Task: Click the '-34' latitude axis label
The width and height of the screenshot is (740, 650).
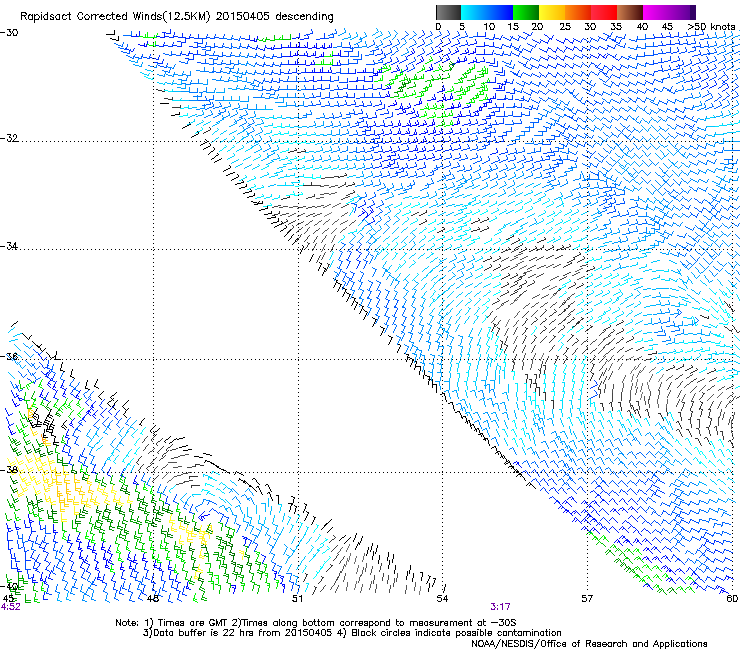Action: pyautogui.click(x=9, y=246)
